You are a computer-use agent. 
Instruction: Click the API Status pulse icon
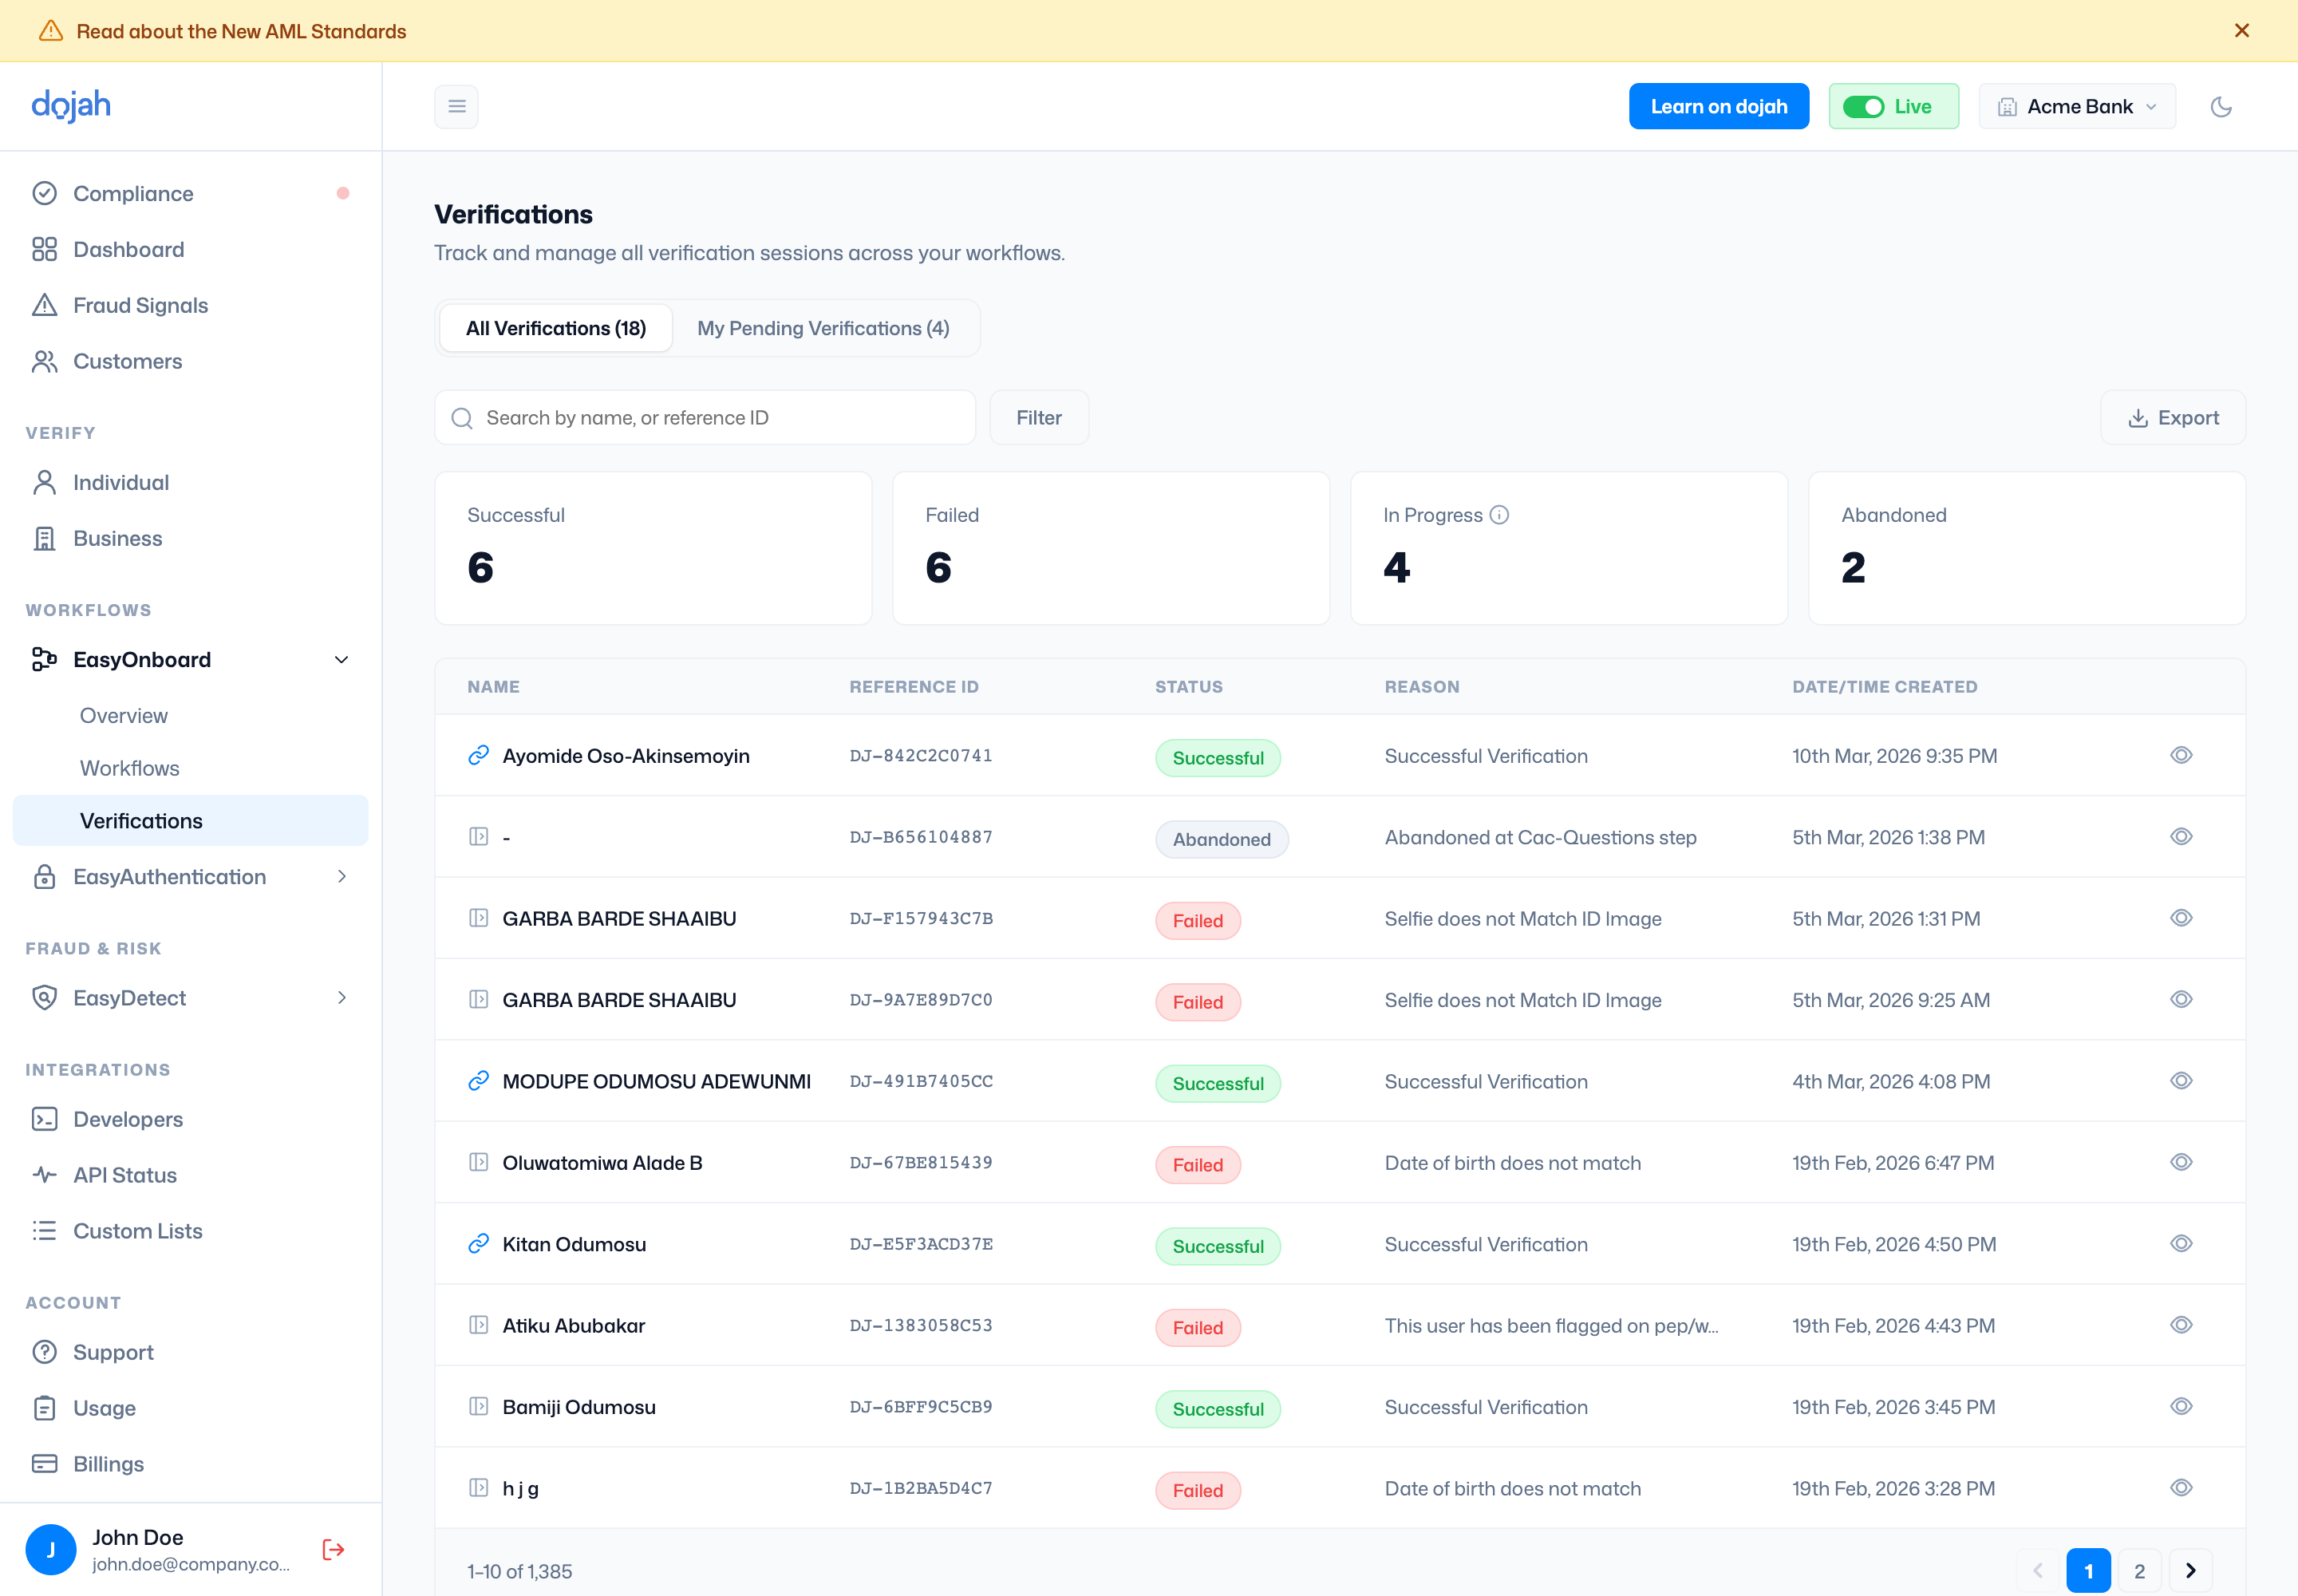(x=44, y=1175)
